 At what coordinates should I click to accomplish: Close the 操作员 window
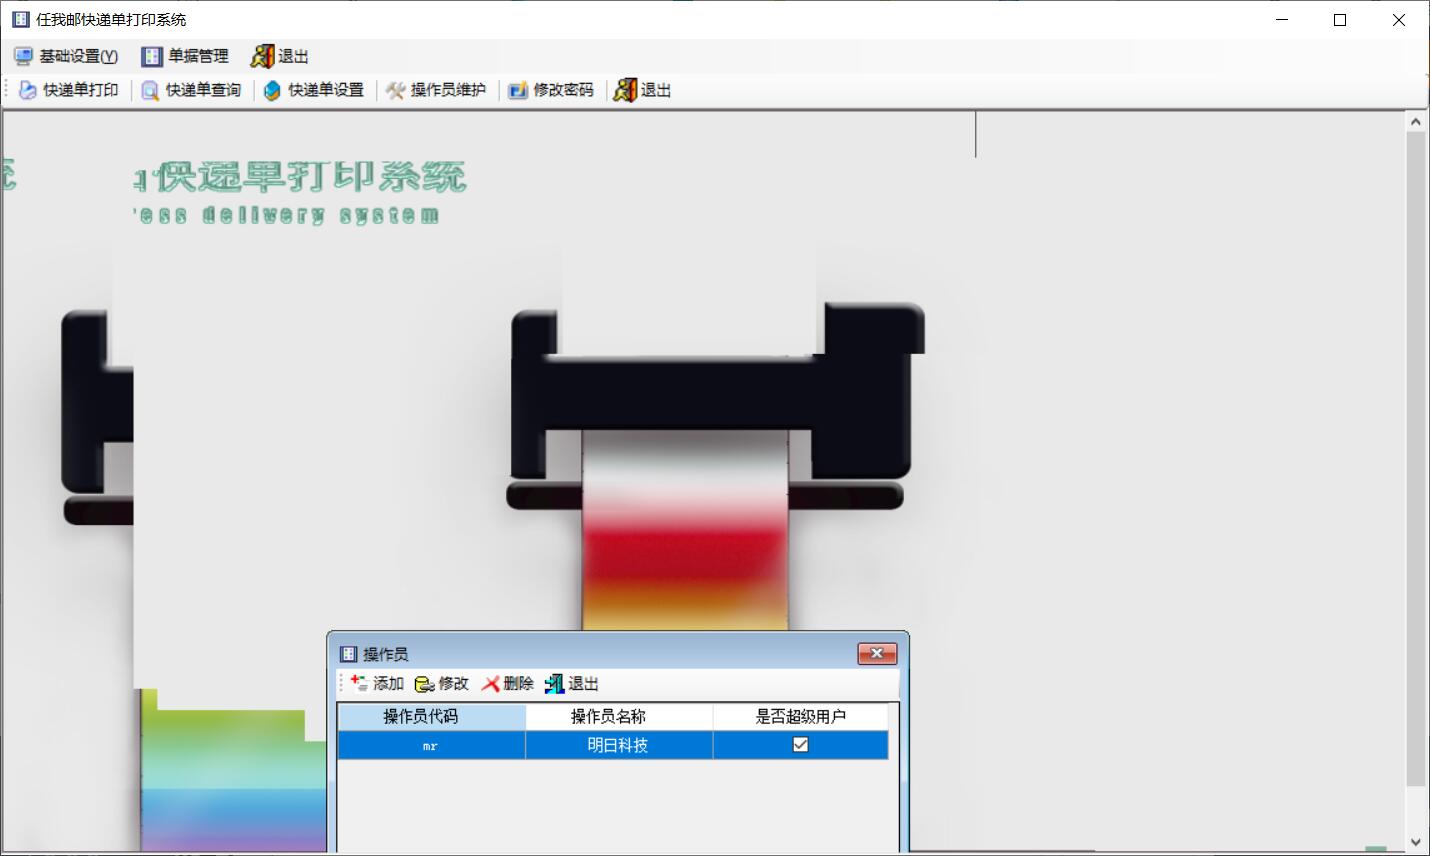877,653
